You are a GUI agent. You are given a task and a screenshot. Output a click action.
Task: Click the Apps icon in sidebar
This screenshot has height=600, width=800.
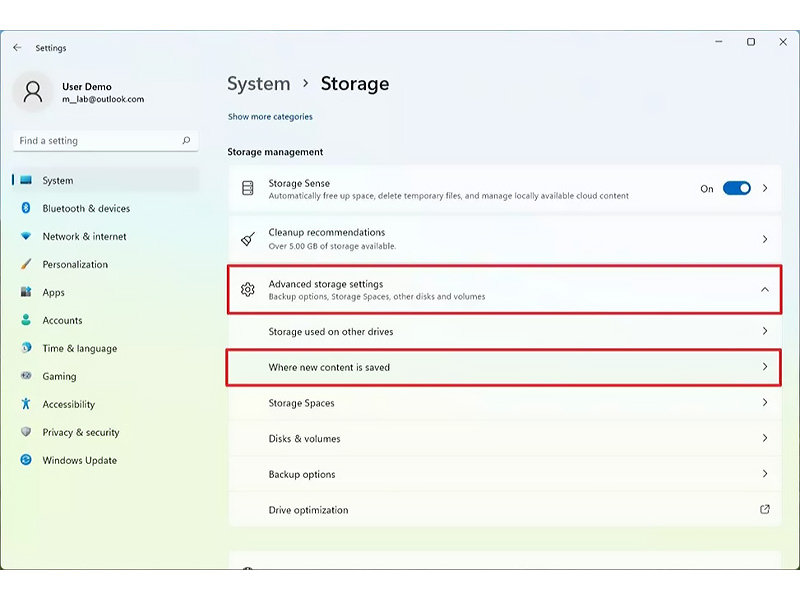26,292
